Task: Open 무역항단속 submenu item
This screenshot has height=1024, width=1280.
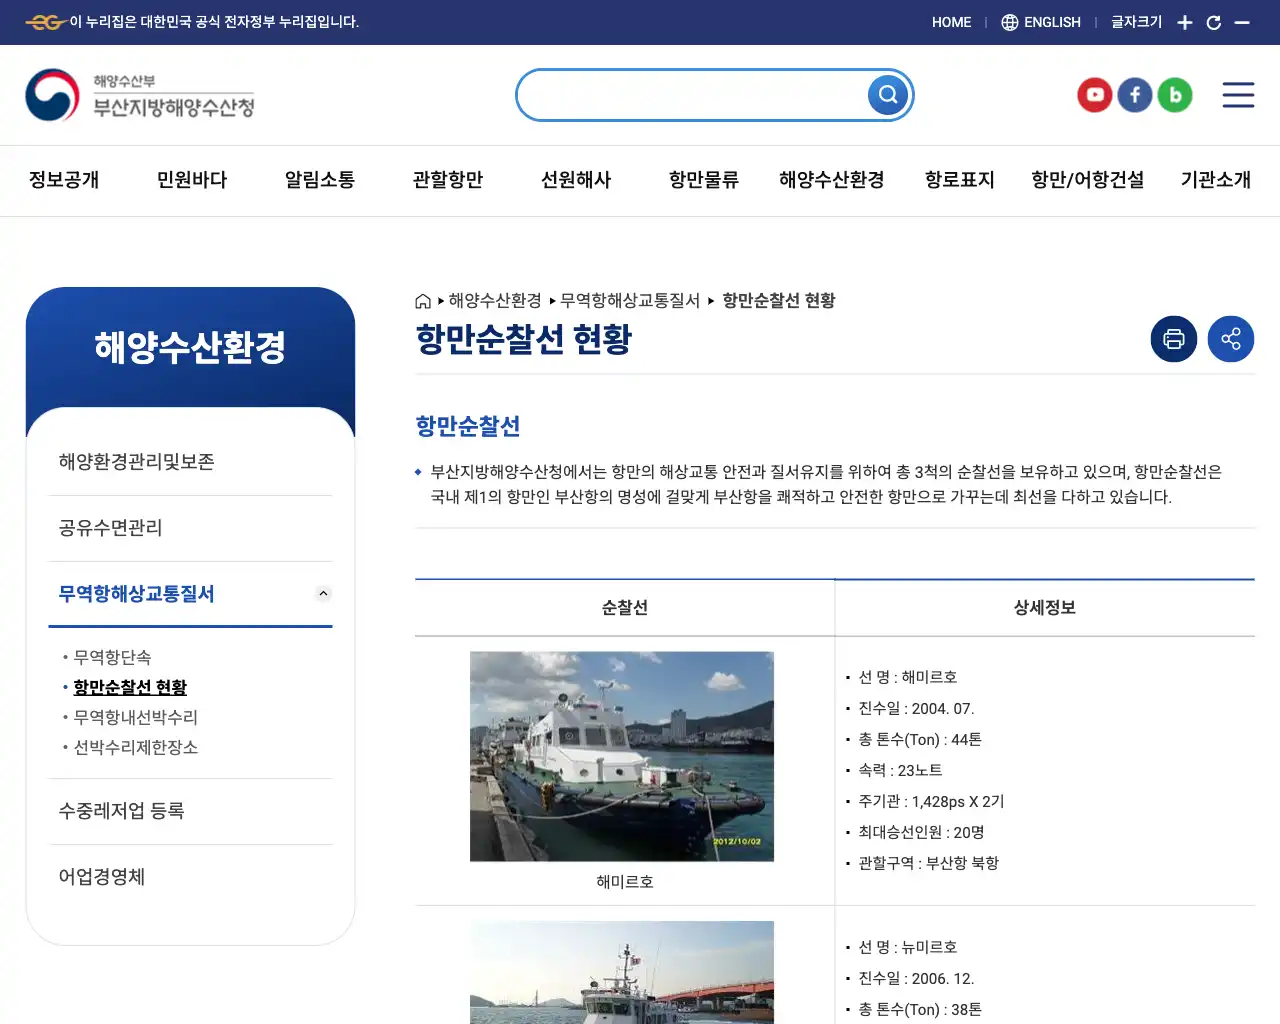Action: click(x=113, y=657)
